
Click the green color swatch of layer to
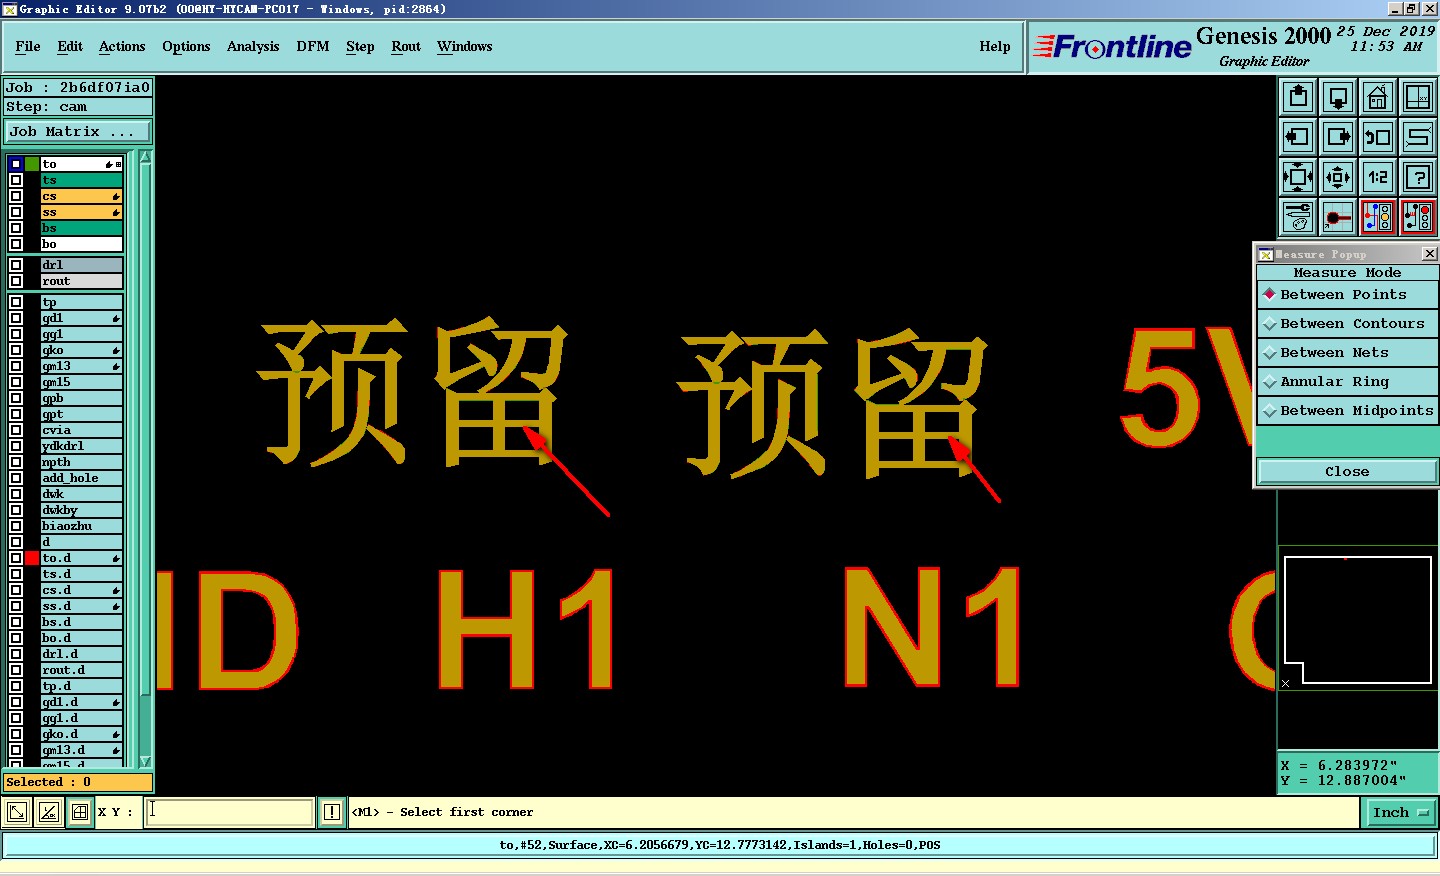click(x=32, y=164)
